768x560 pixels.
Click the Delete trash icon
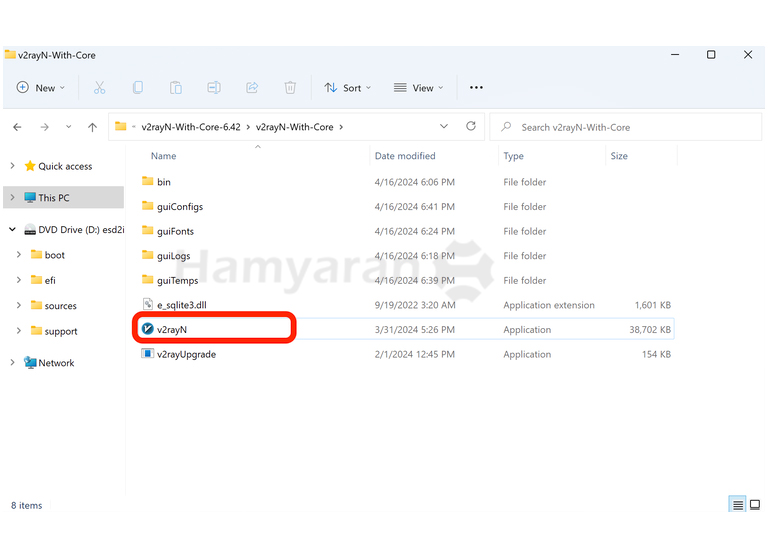[x=289, y=88]
